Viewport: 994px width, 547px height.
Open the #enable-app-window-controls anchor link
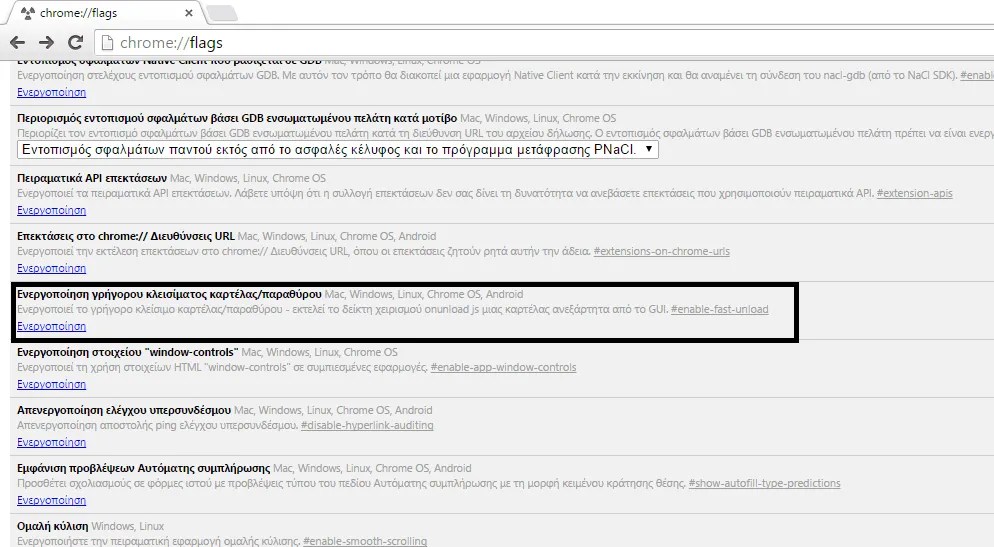(x=503, y=367)
